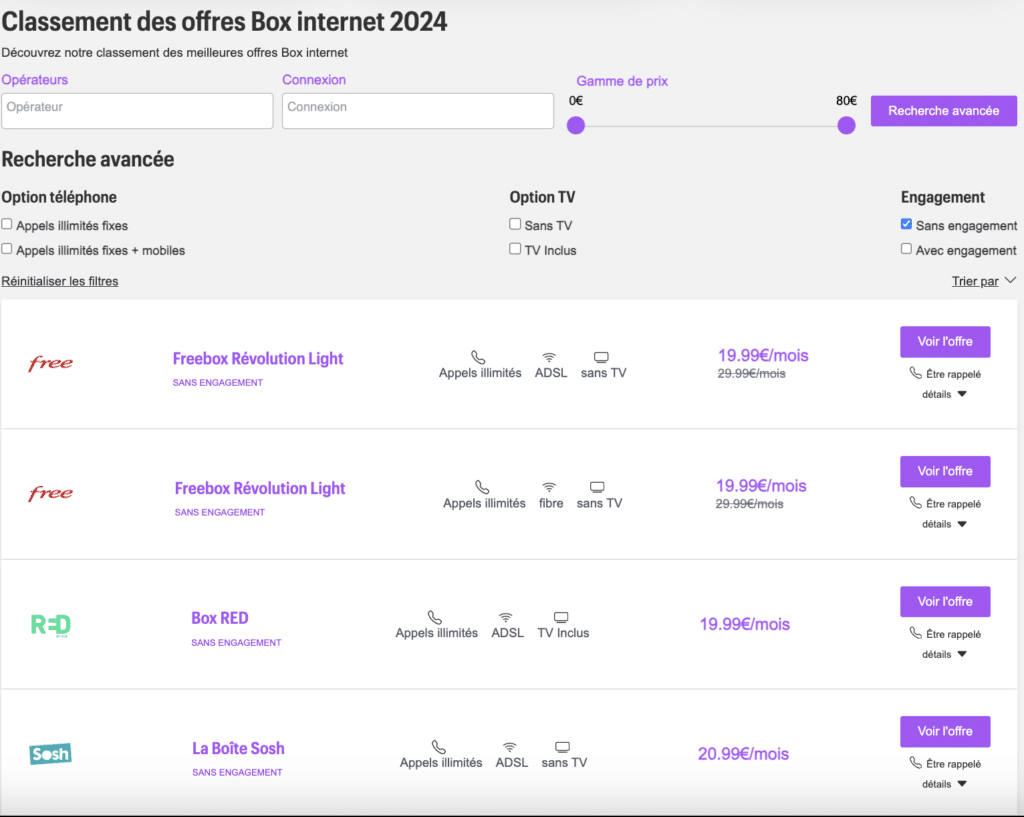Open the Trier par sort dropdown
This screenshot has width=1024, height=817.
(x=983, y=281)
